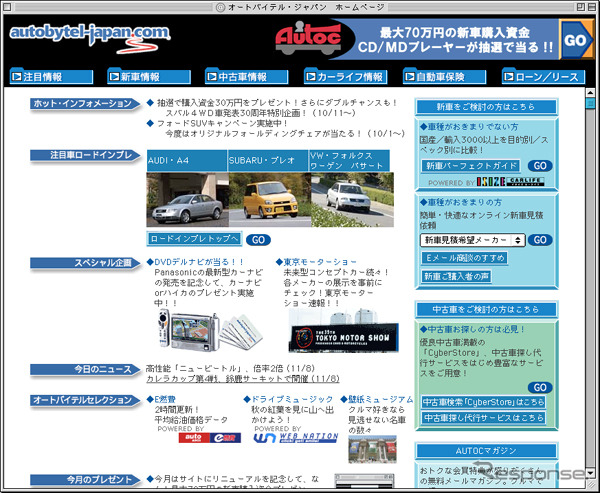Click the window zoom box
Image resolution: width=600 pixels, height=493 pixels.
(581, 7)
